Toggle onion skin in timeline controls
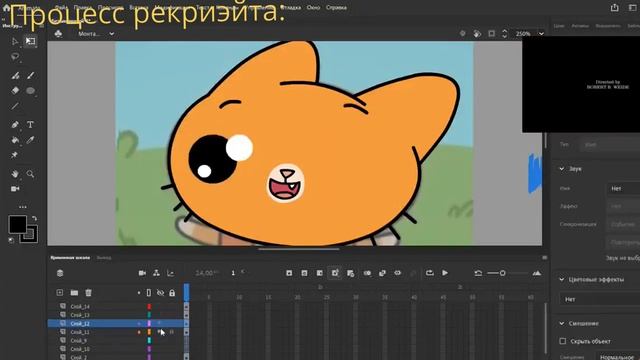Screen dimensions: 640x360 tap(367, 273)
